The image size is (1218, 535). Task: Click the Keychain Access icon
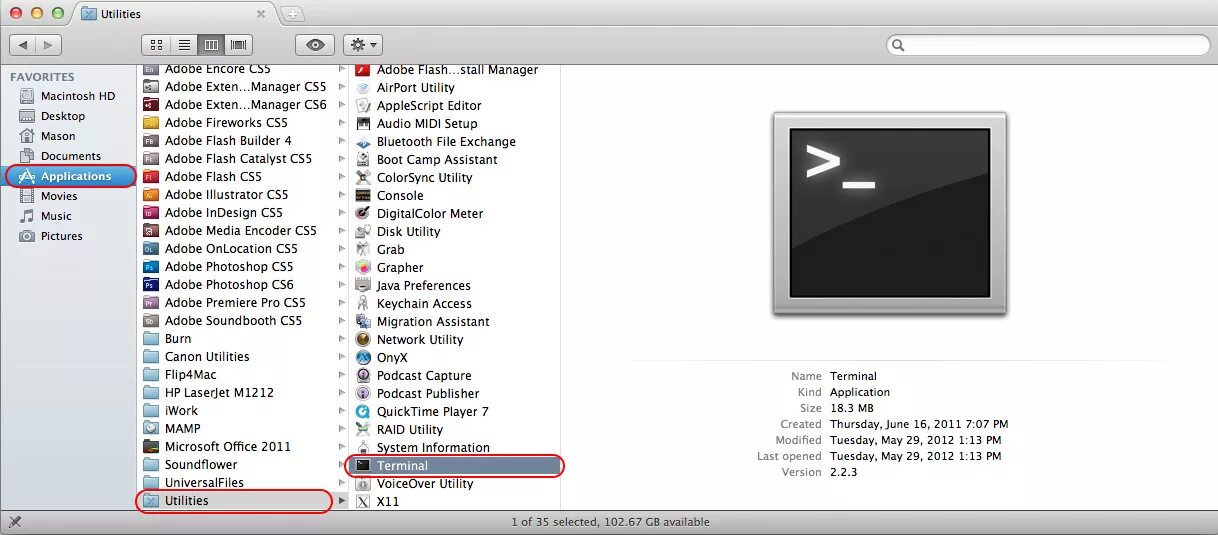364,304
